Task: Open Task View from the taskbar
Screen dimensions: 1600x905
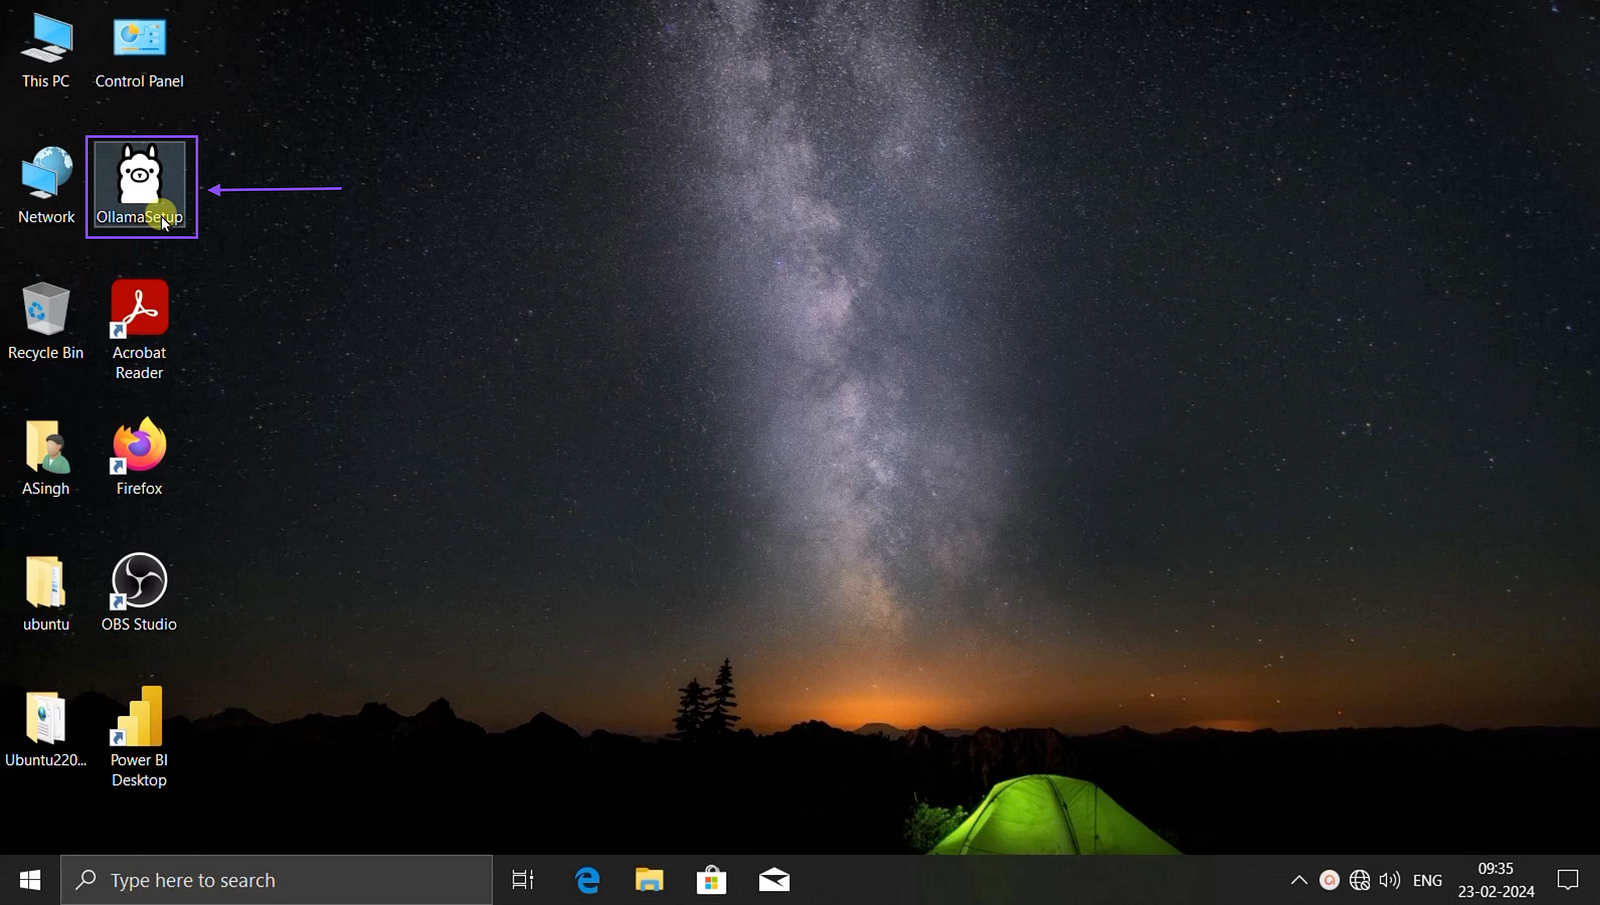Action: coord(523,880)
